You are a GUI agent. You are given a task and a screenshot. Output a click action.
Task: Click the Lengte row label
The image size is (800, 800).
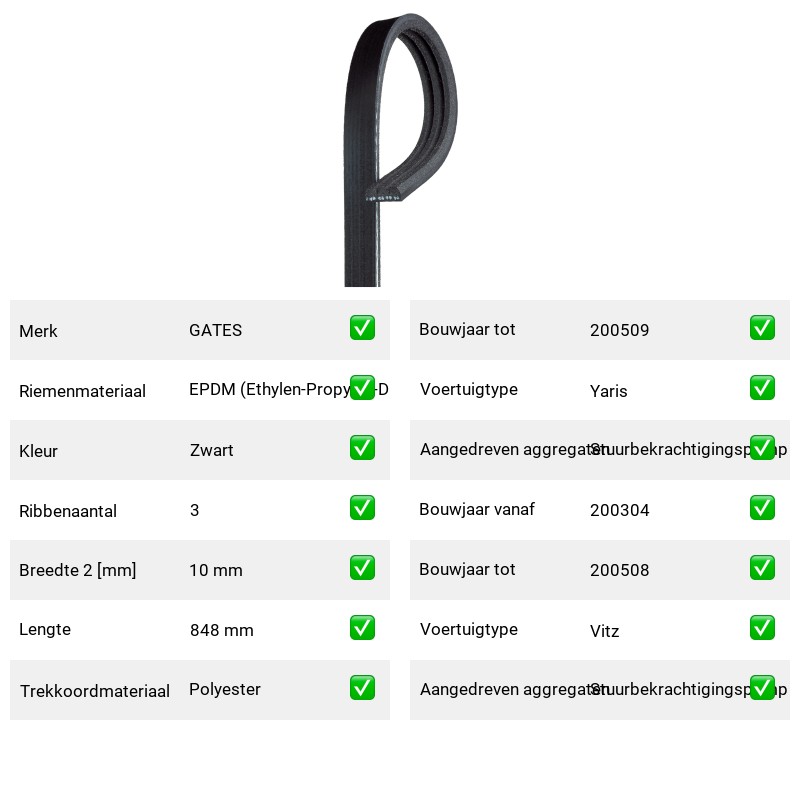click(x=45, y=630)
